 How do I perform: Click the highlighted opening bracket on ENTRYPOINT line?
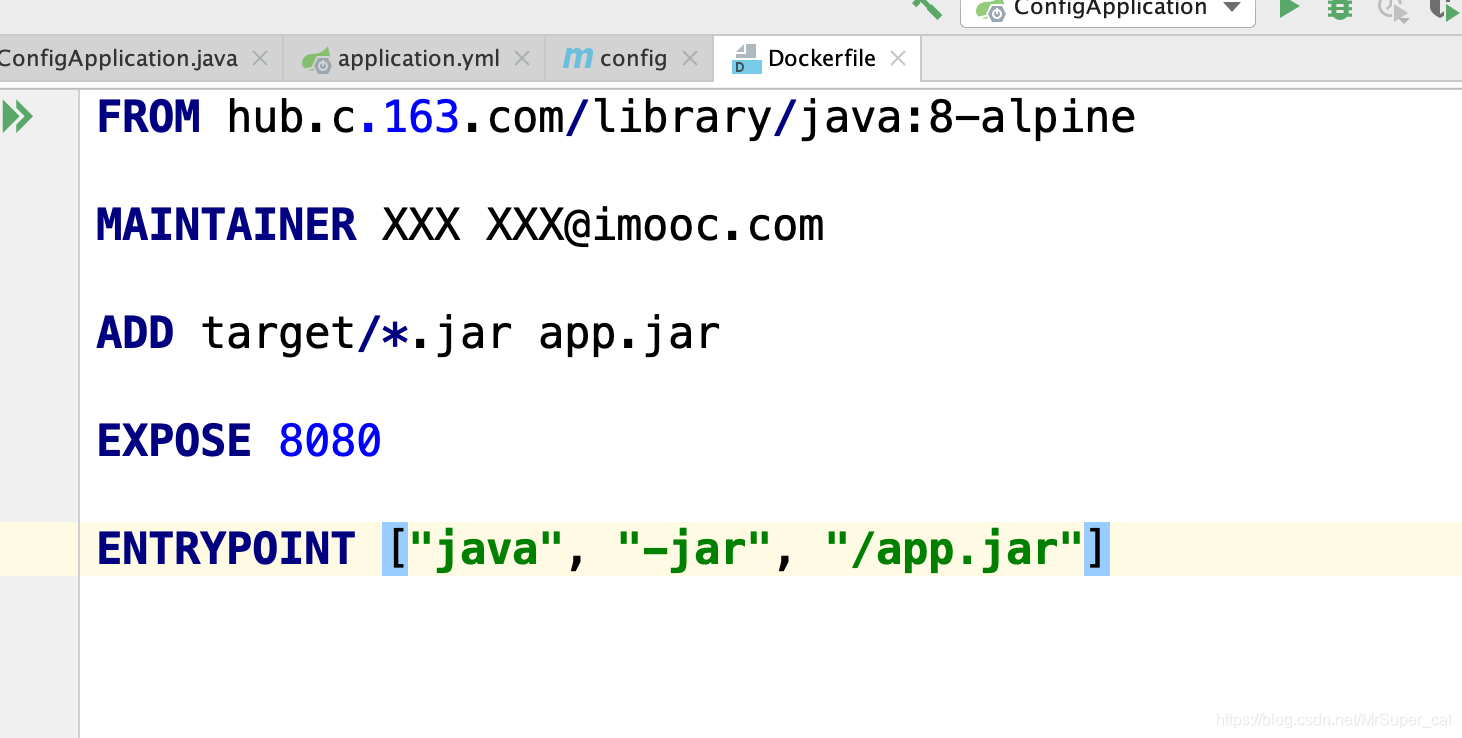pyautogui.click(x=395, y=549)
